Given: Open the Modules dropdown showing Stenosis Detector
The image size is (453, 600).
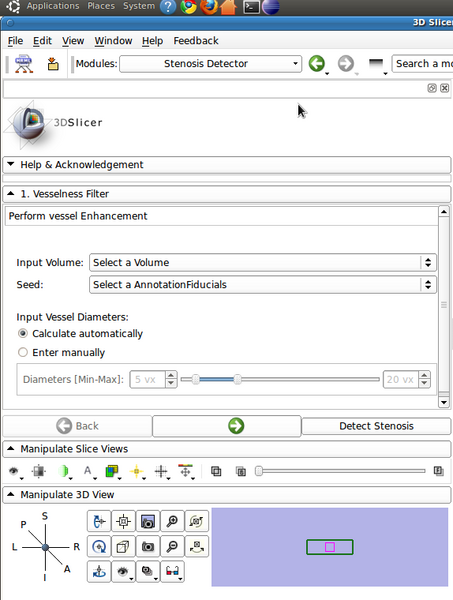Looking at the screenshot, I should (x=210, y=64).
